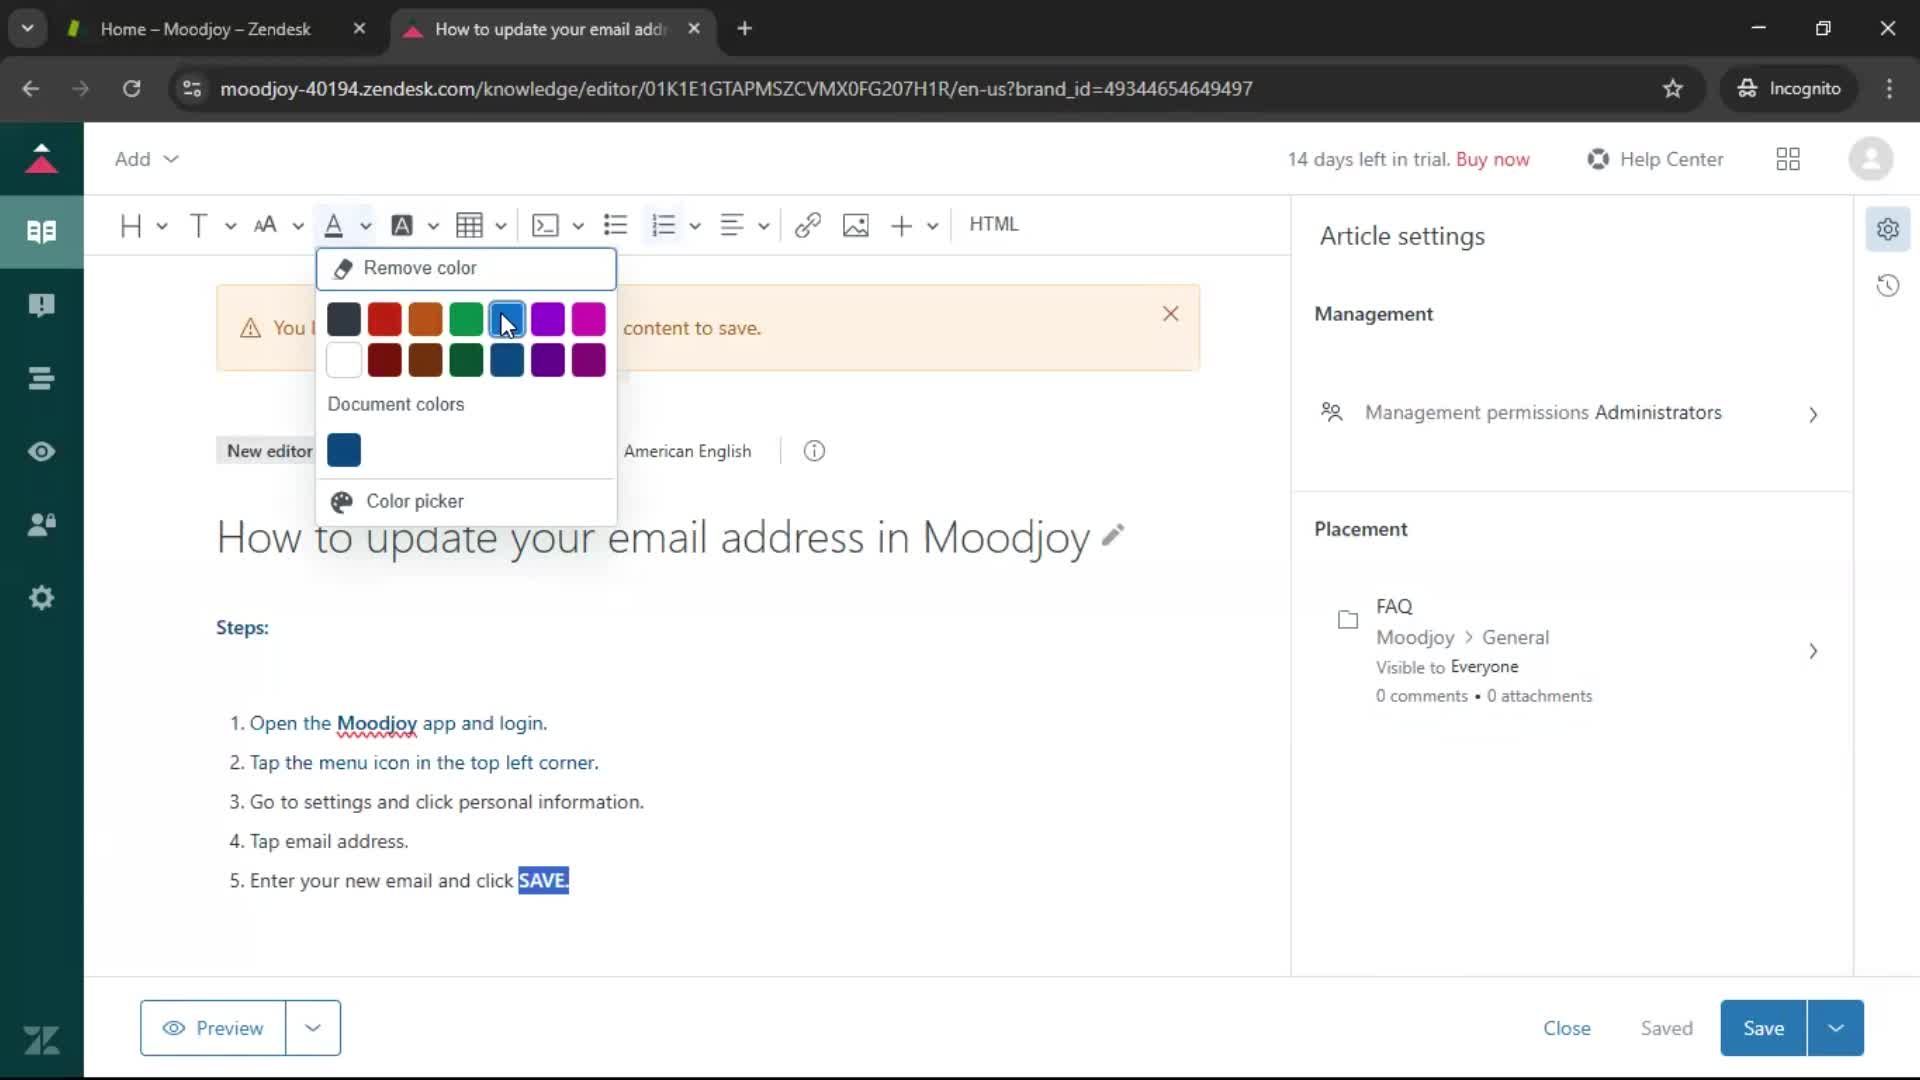Expand the insert plus dropdown arrow
This screenshot has height=1080, width=1920.
pos(933,226)
